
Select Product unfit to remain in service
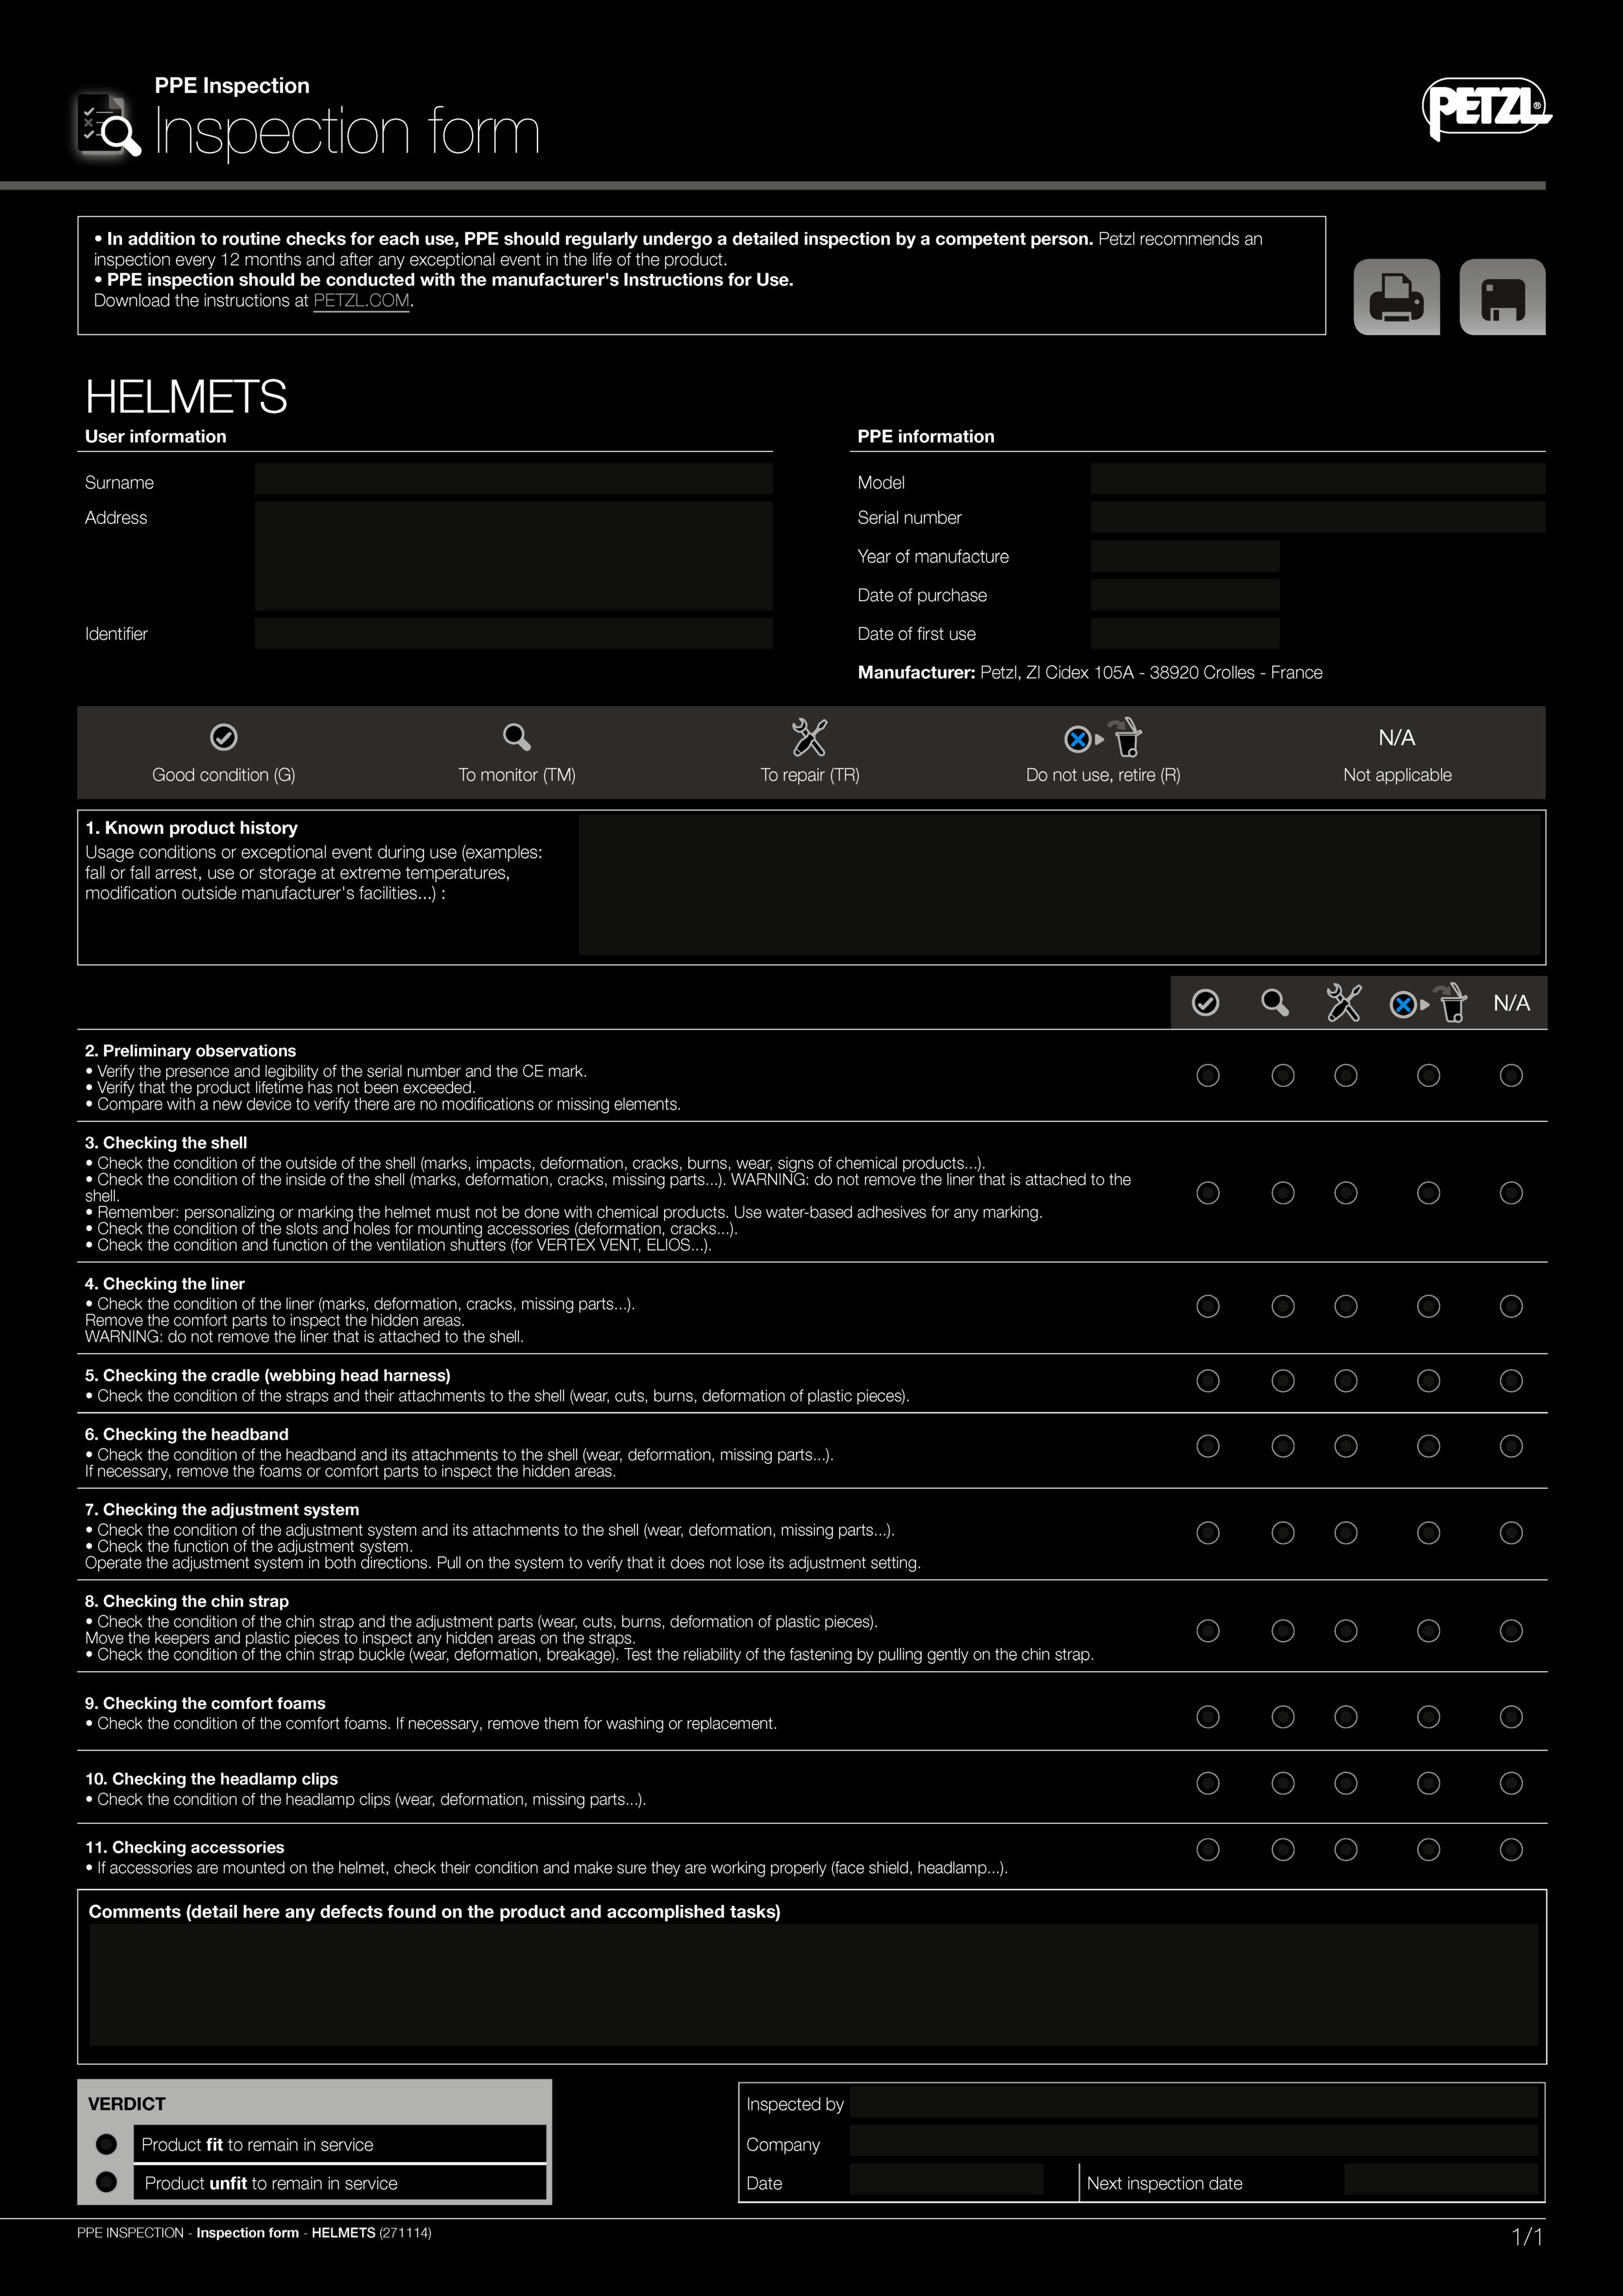click(x=106, y=2182)
